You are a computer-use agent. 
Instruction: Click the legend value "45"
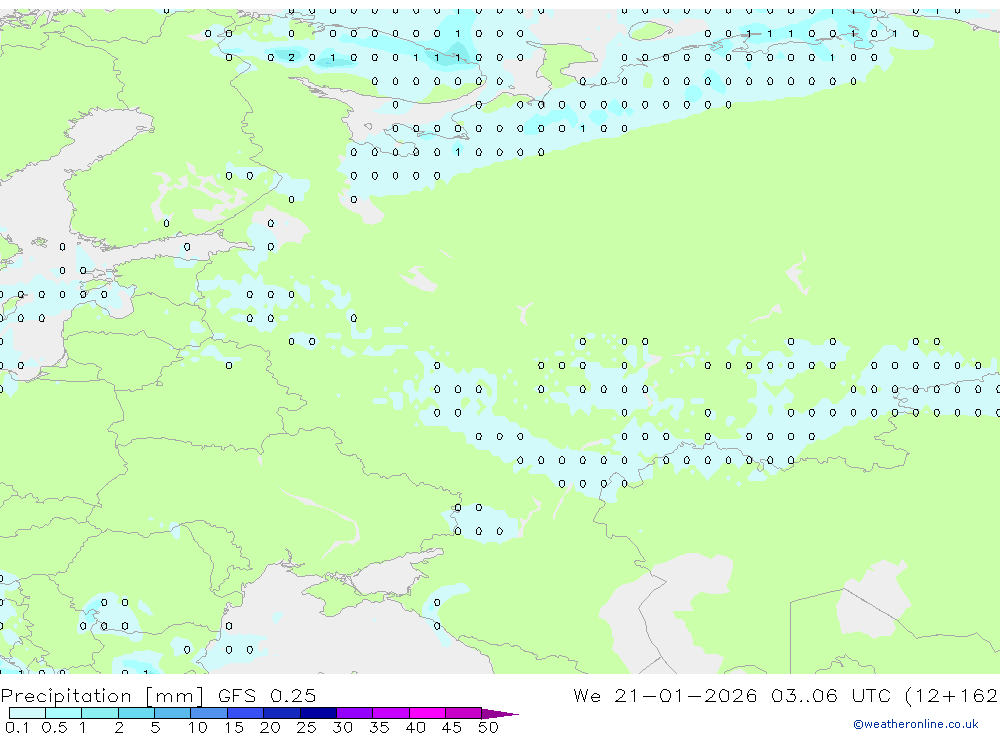(x=452, y=727)
